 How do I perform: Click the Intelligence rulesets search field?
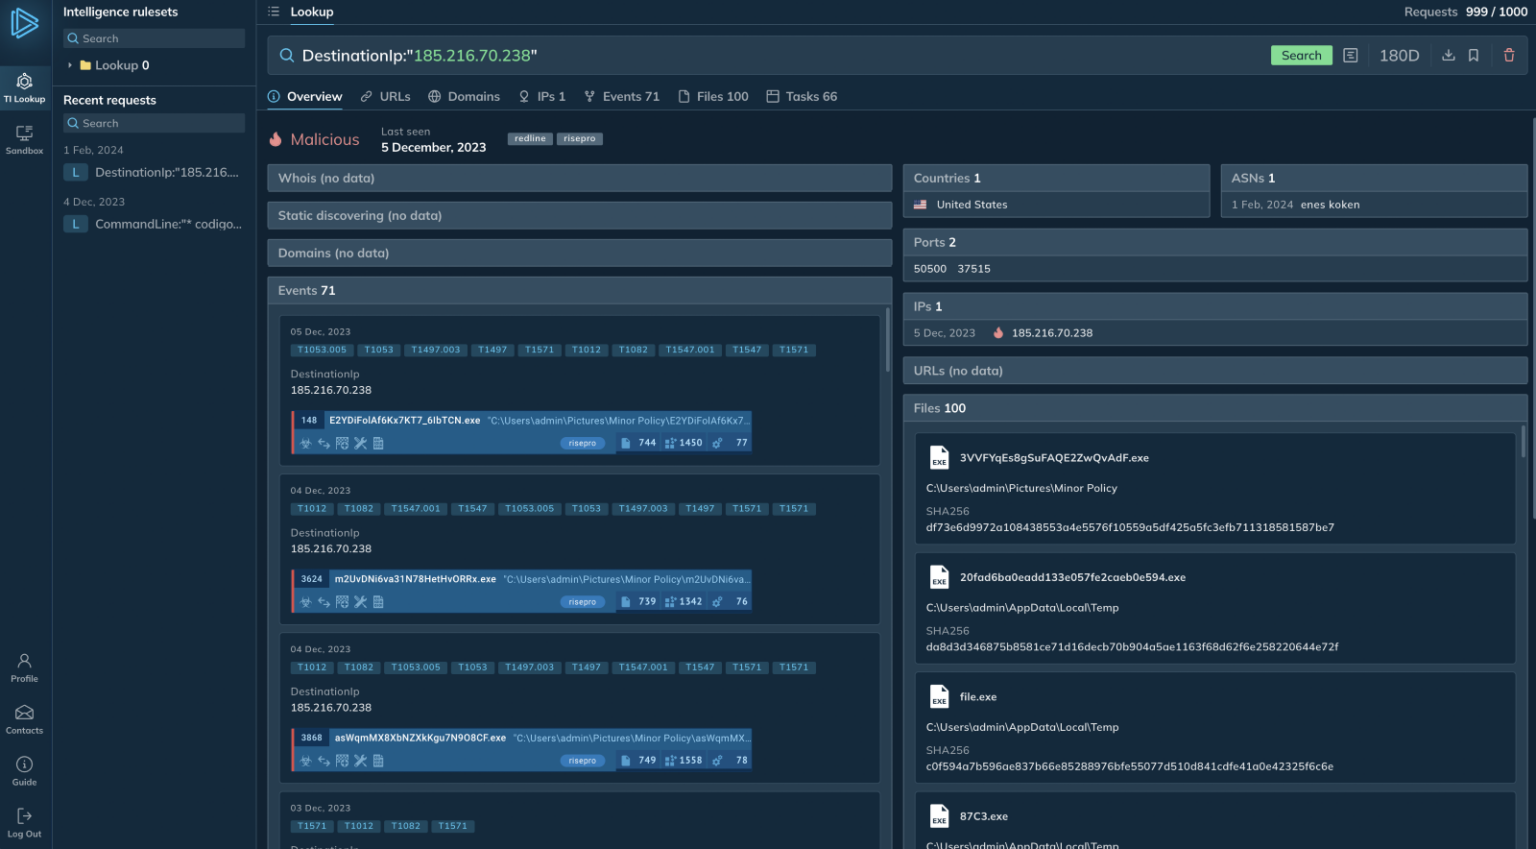[154, 39]
